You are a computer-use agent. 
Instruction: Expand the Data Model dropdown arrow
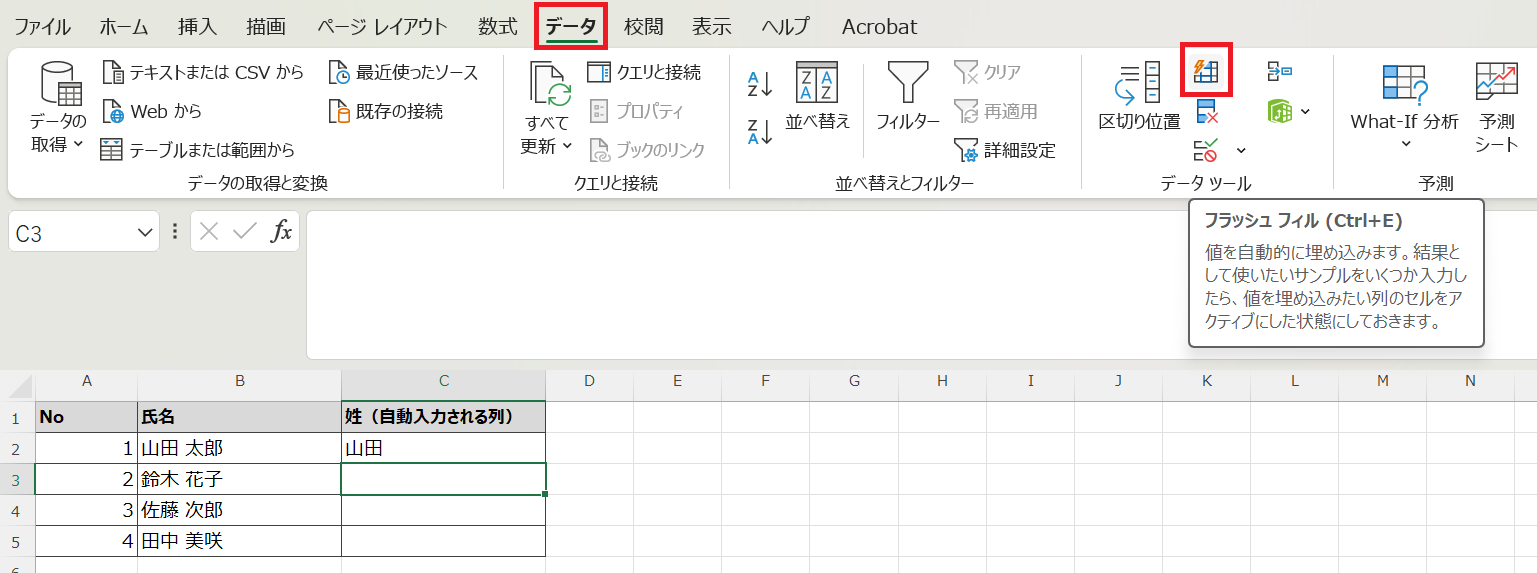[1305, 111]
